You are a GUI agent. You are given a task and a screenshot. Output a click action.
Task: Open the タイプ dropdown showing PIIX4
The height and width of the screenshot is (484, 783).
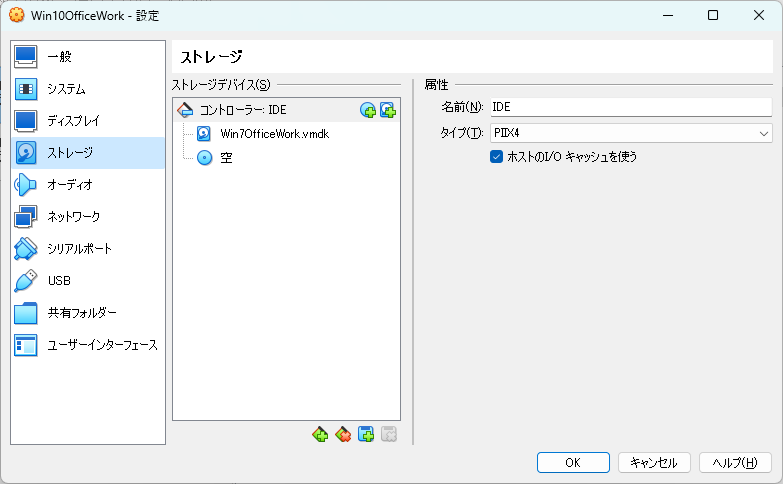pos(631,133)
